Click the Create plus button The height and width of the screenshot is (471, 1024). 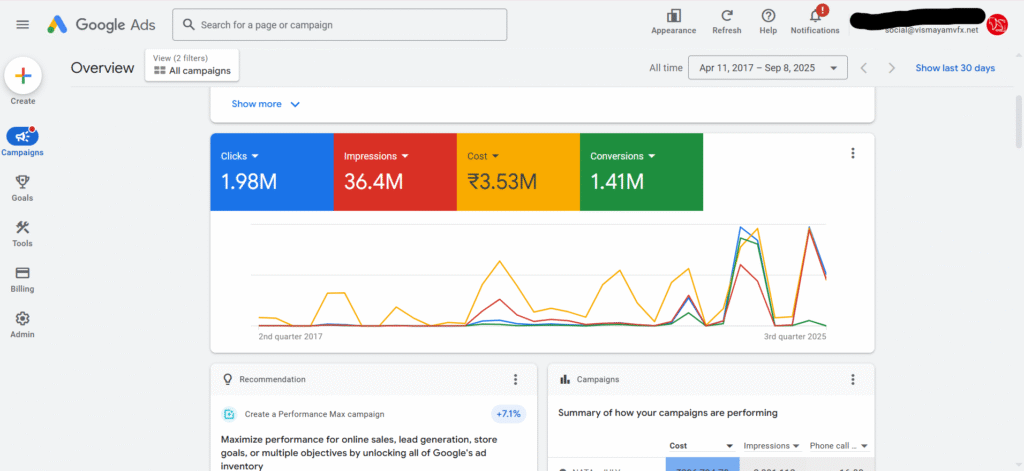pyautogui.click(x=23, y=76)
